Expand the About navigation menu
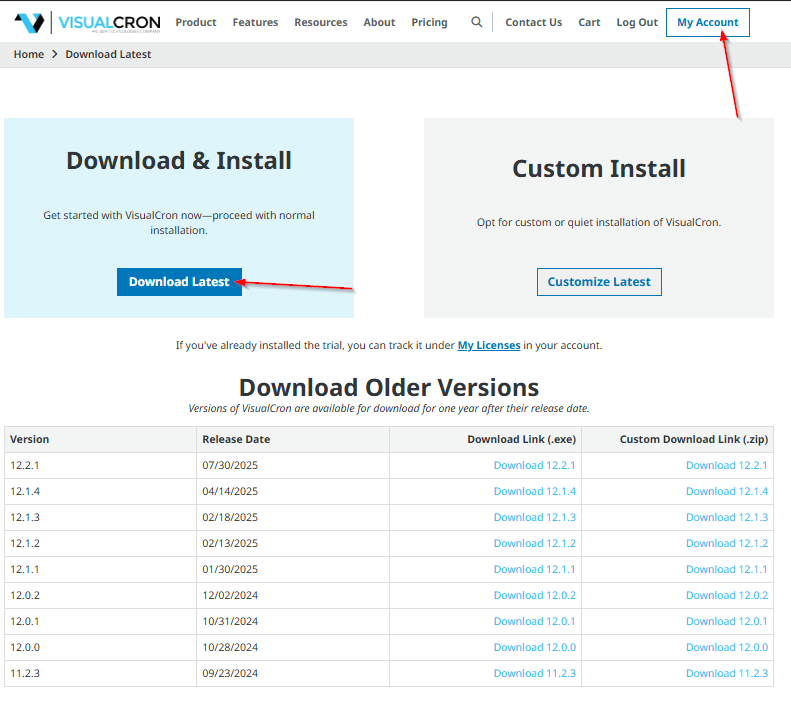 (379, 22)
